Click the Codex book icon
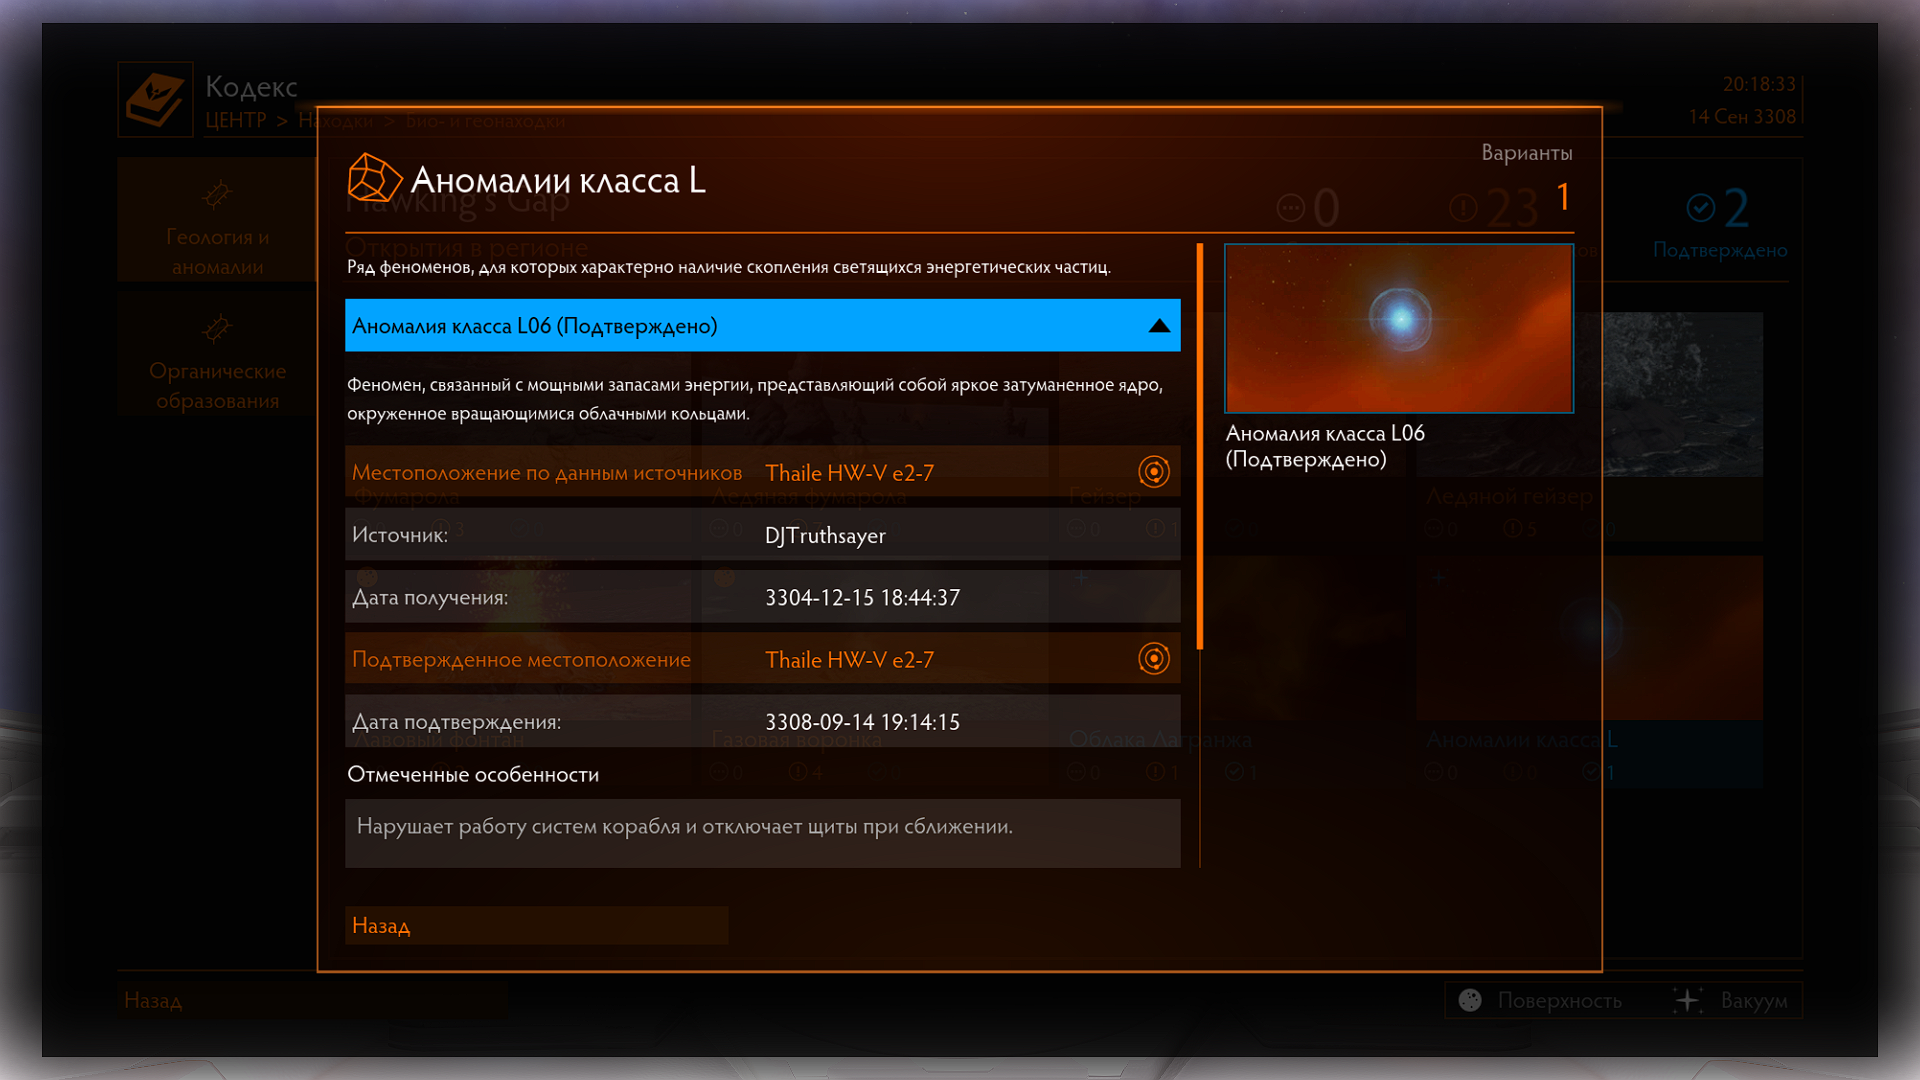 coord(155,100)
